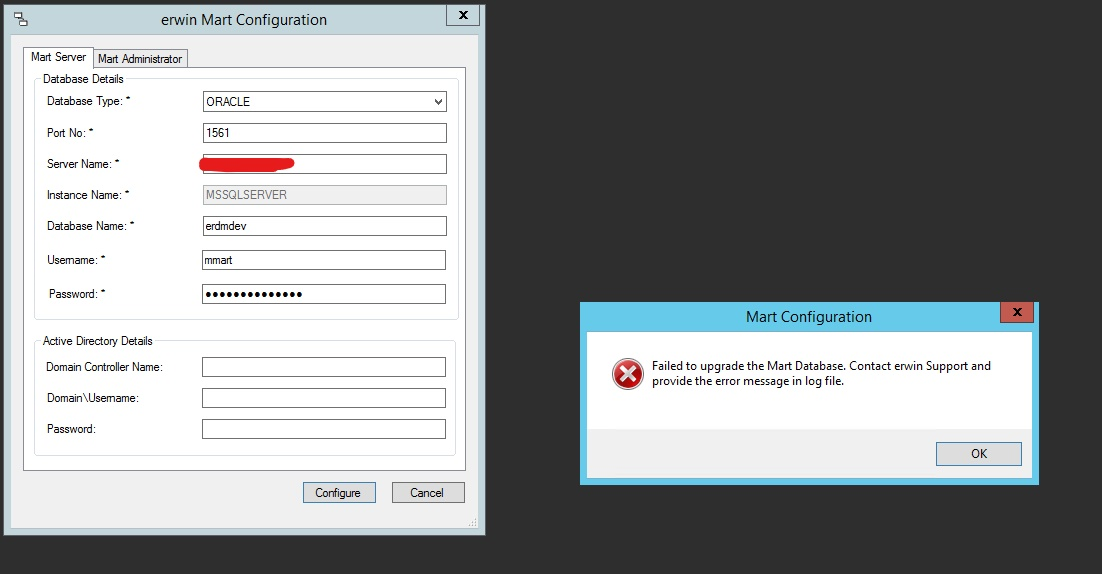Click the 'Active Directory Details' group label
This screenshot has width=1102, height=574.
[x=98, y=341]
